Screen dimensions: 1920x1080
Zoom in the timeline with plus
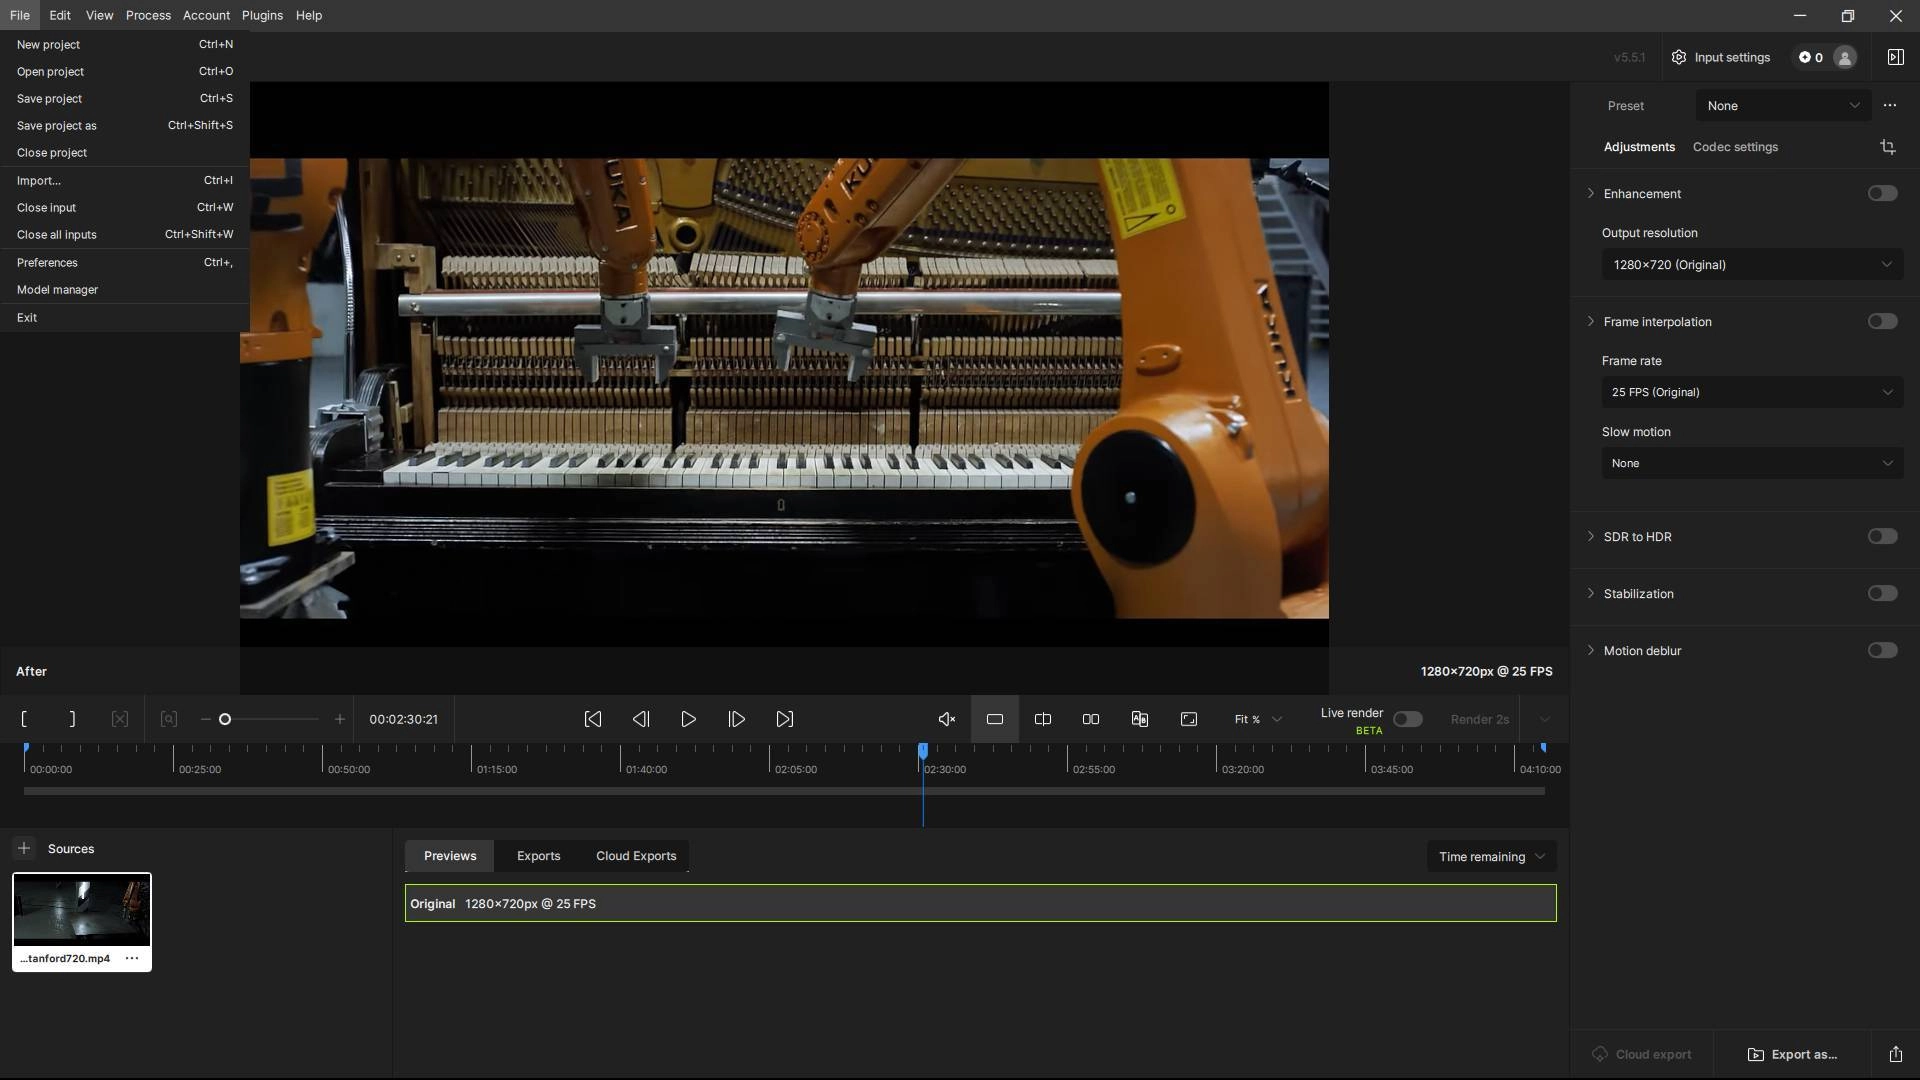point(340,719)
